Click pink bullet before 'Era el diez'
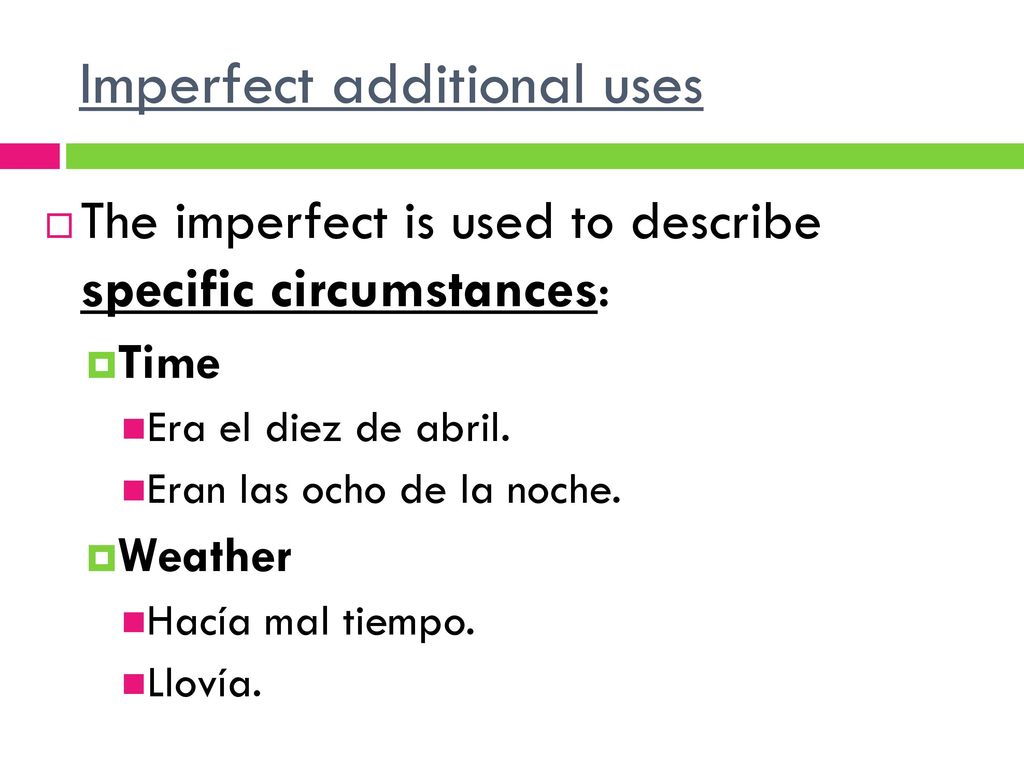This screenshot has height=768, width=1024. tap(133, 429)
